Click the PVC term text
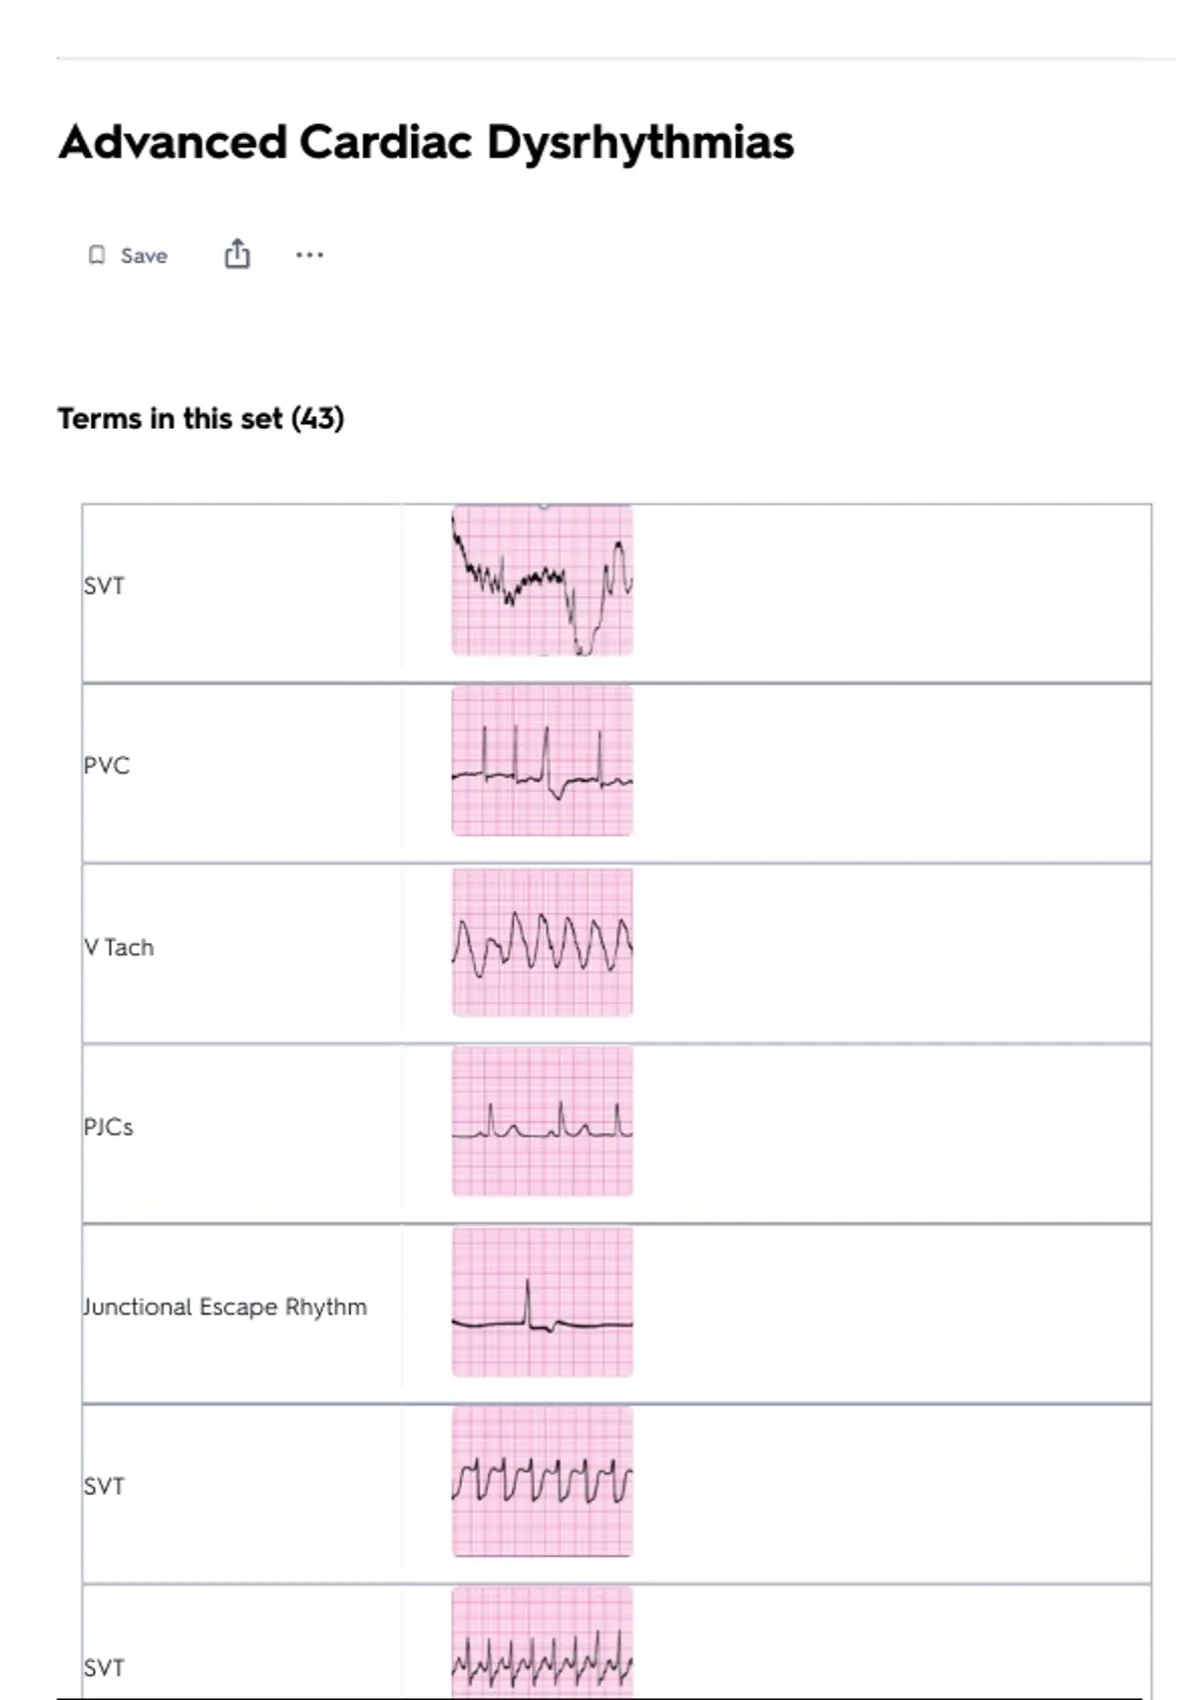 107,766
